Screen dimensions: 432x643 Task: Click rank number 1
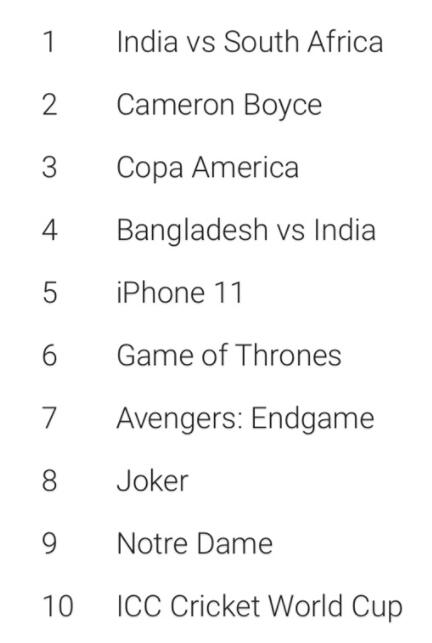[49, 42]
